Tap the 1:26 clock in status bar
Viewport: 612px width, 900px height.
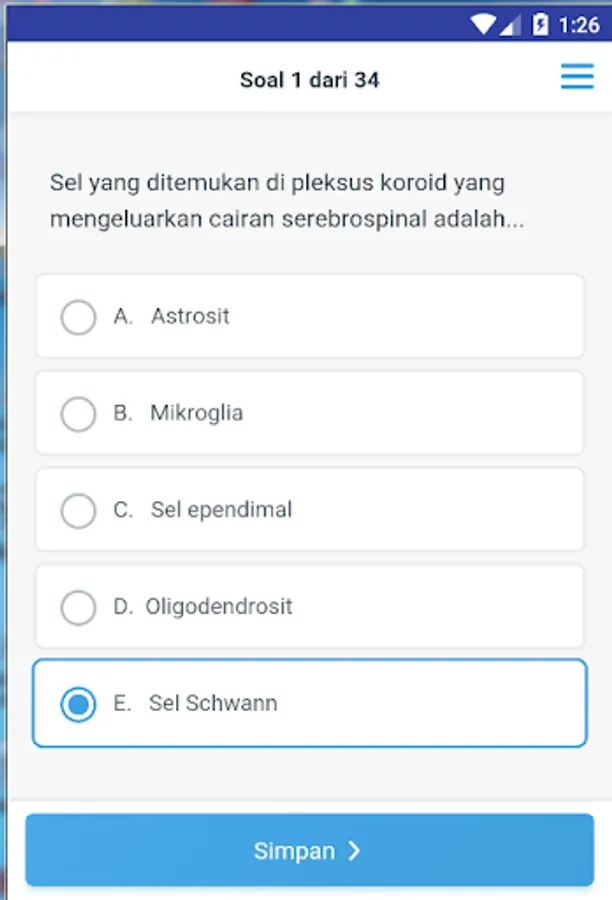(579, 24)
